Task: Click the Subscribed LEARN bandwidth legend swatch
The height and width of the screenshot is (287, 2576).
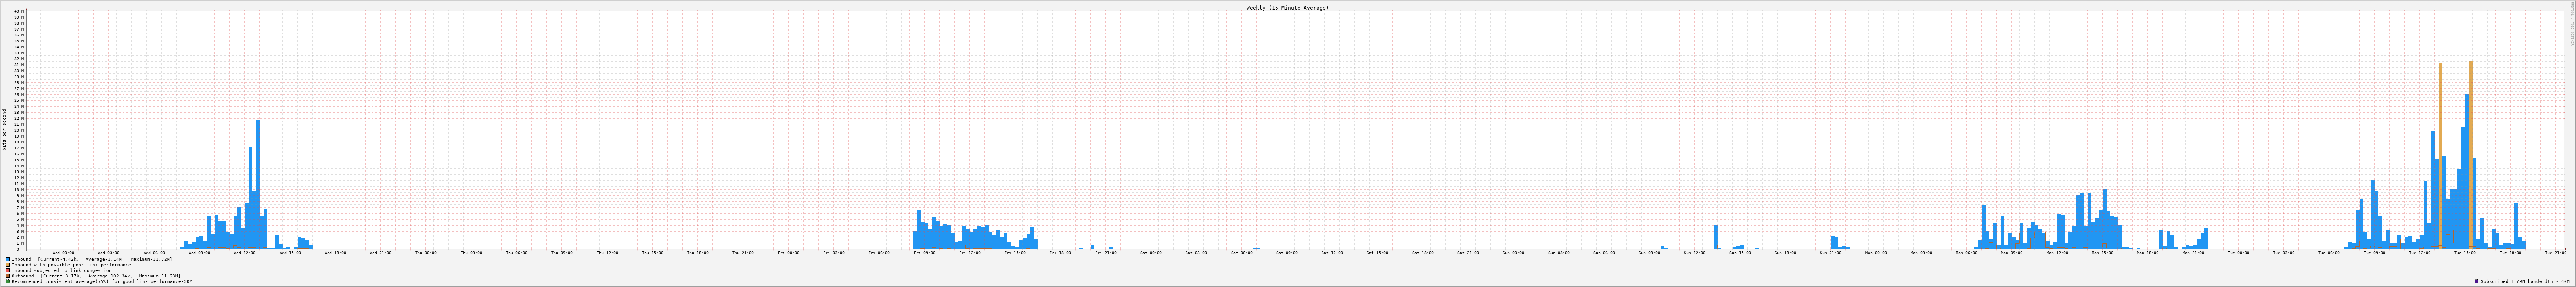Action: pos(2476,281)
